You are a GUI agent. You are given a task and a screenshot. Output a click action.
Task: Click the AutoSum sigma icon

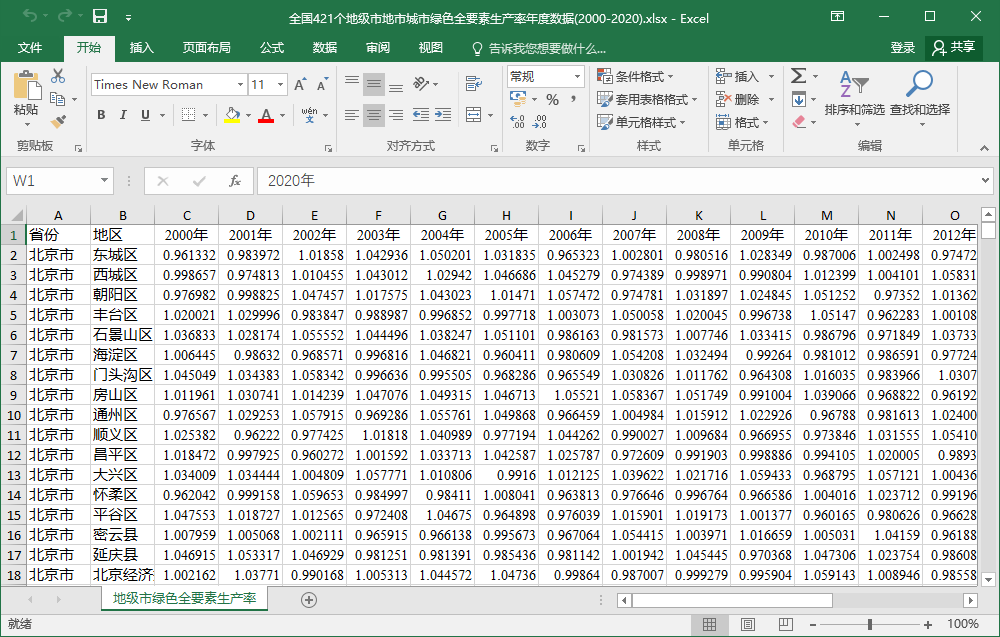coord(798,77)
